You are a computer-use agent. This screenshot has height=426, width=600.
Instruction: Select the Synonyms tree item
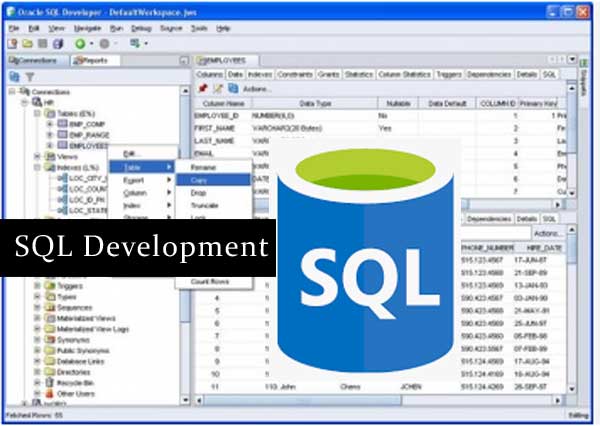click(73, 339)
